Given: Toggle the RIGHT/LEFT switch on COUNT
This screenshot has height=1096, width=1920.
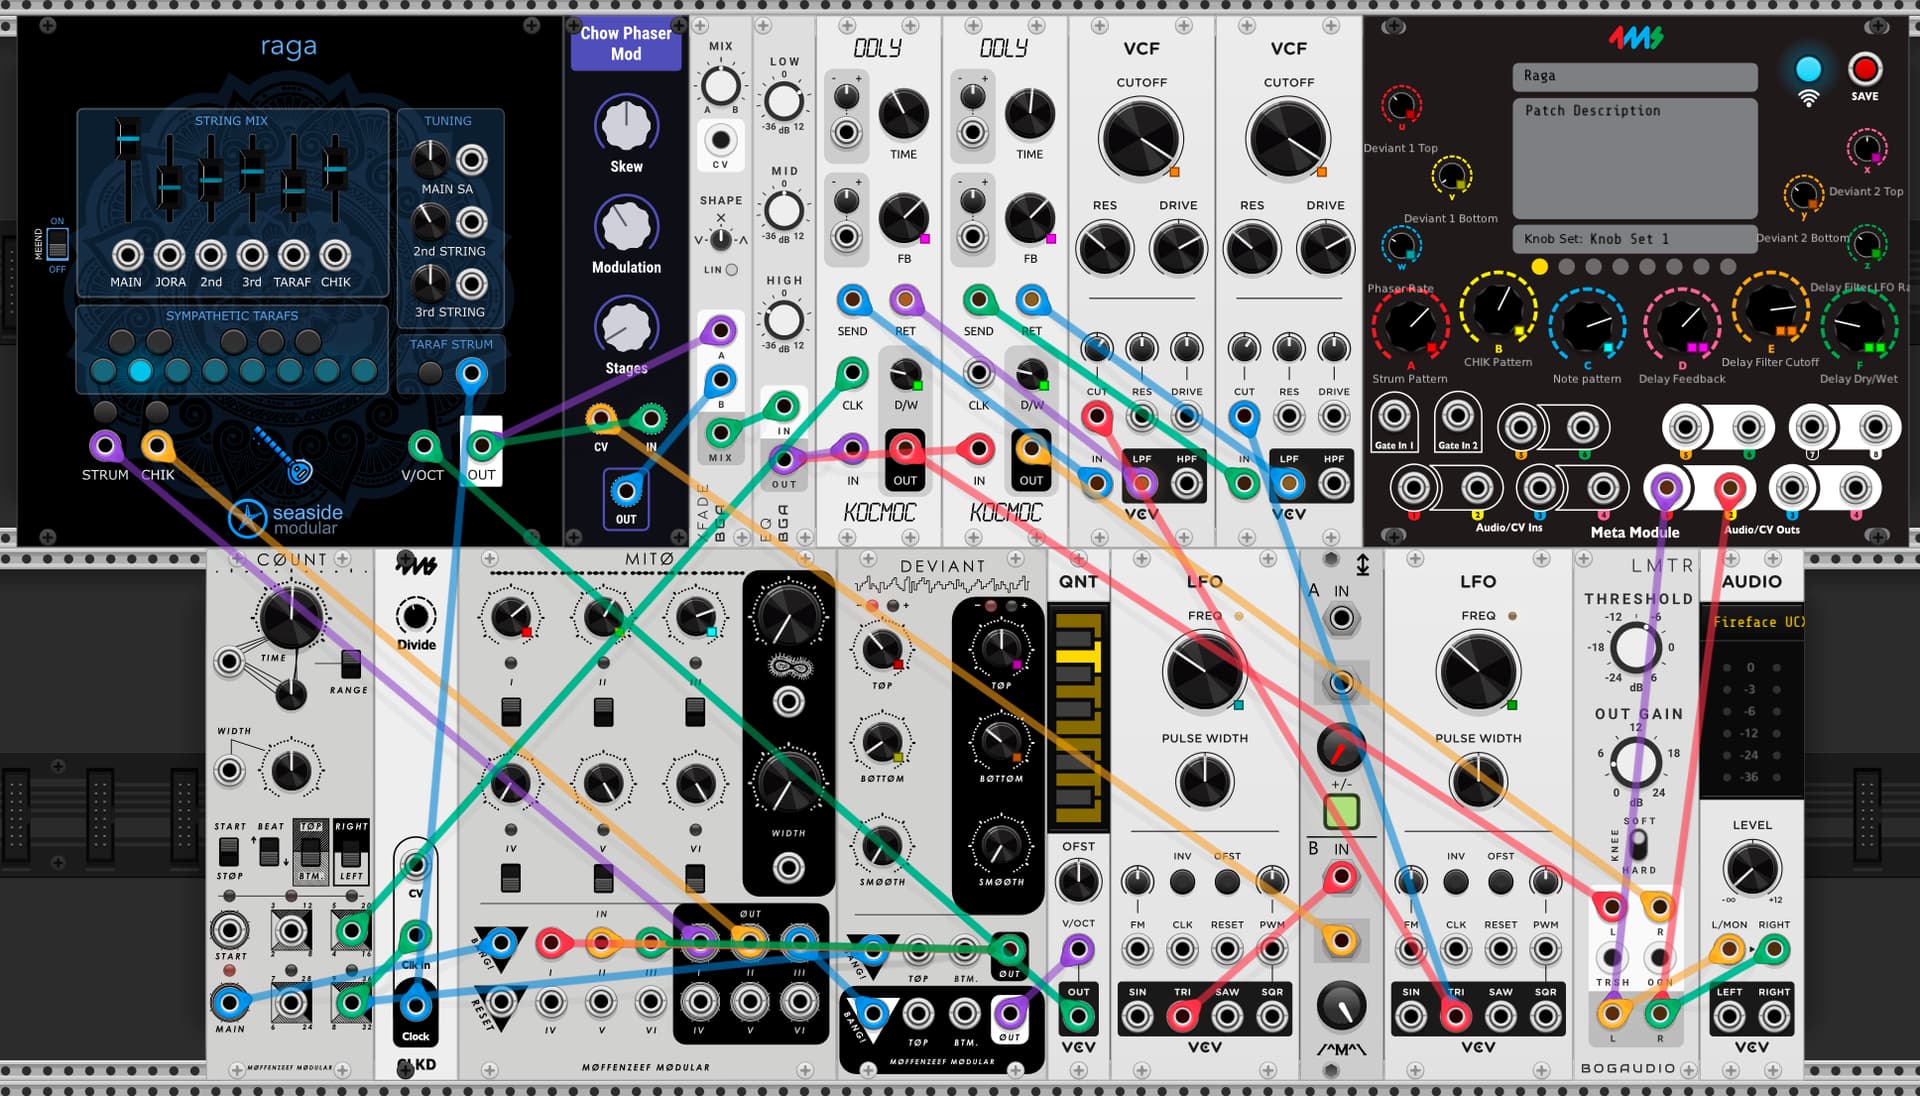Looking at the screenshot, I should [x=351, y=852].
